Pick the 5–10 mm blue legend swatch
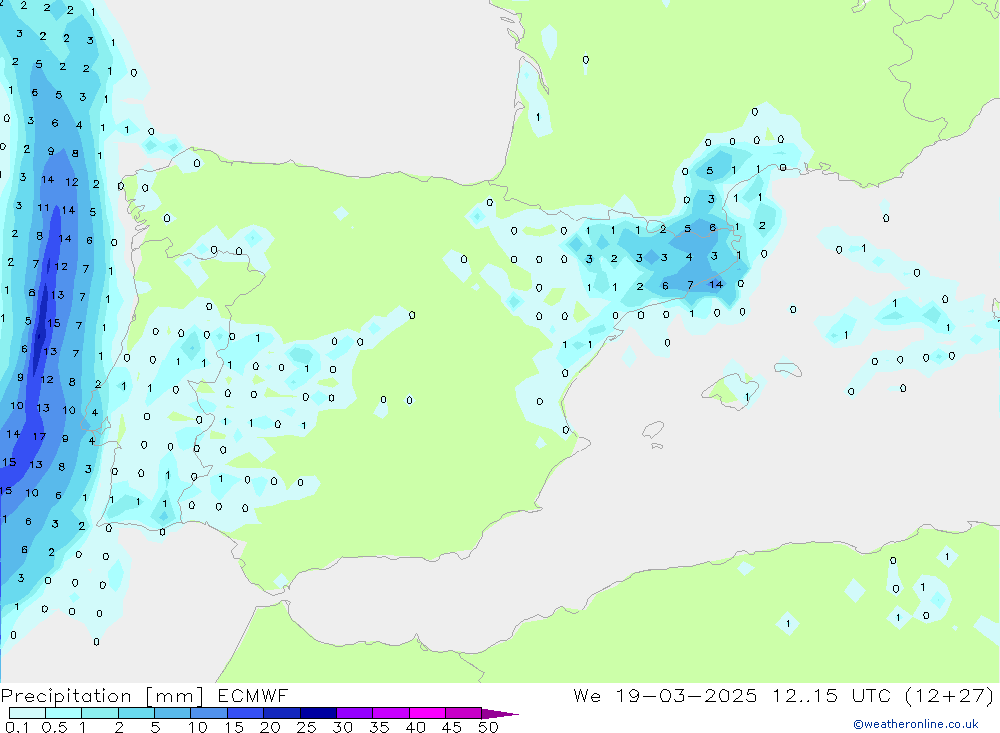Image resolution: width=1000 pixels, height=733 pixels. point(172,714)
